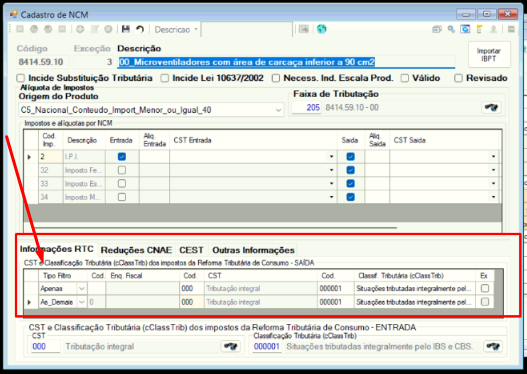This screenshot has height=374, width=527.
Task: Click the greyed-out delete record X icon
Action: click(x=108, y=29)
